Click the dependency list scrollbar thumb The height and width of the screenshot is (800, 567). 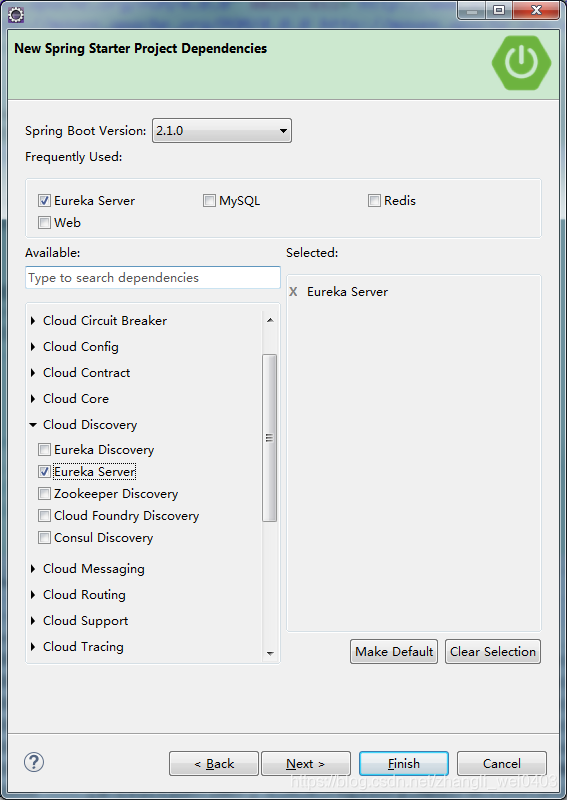coord(269,438)
